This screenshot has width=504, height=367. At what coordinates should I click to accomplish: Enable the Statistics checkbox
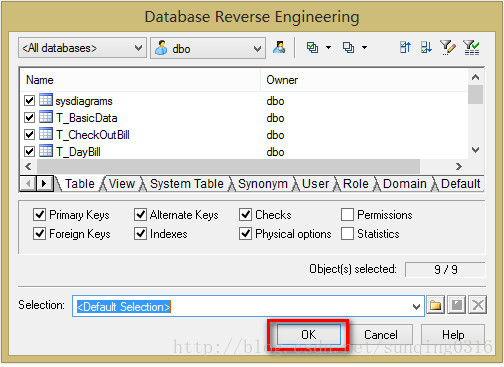click(347, 234)
